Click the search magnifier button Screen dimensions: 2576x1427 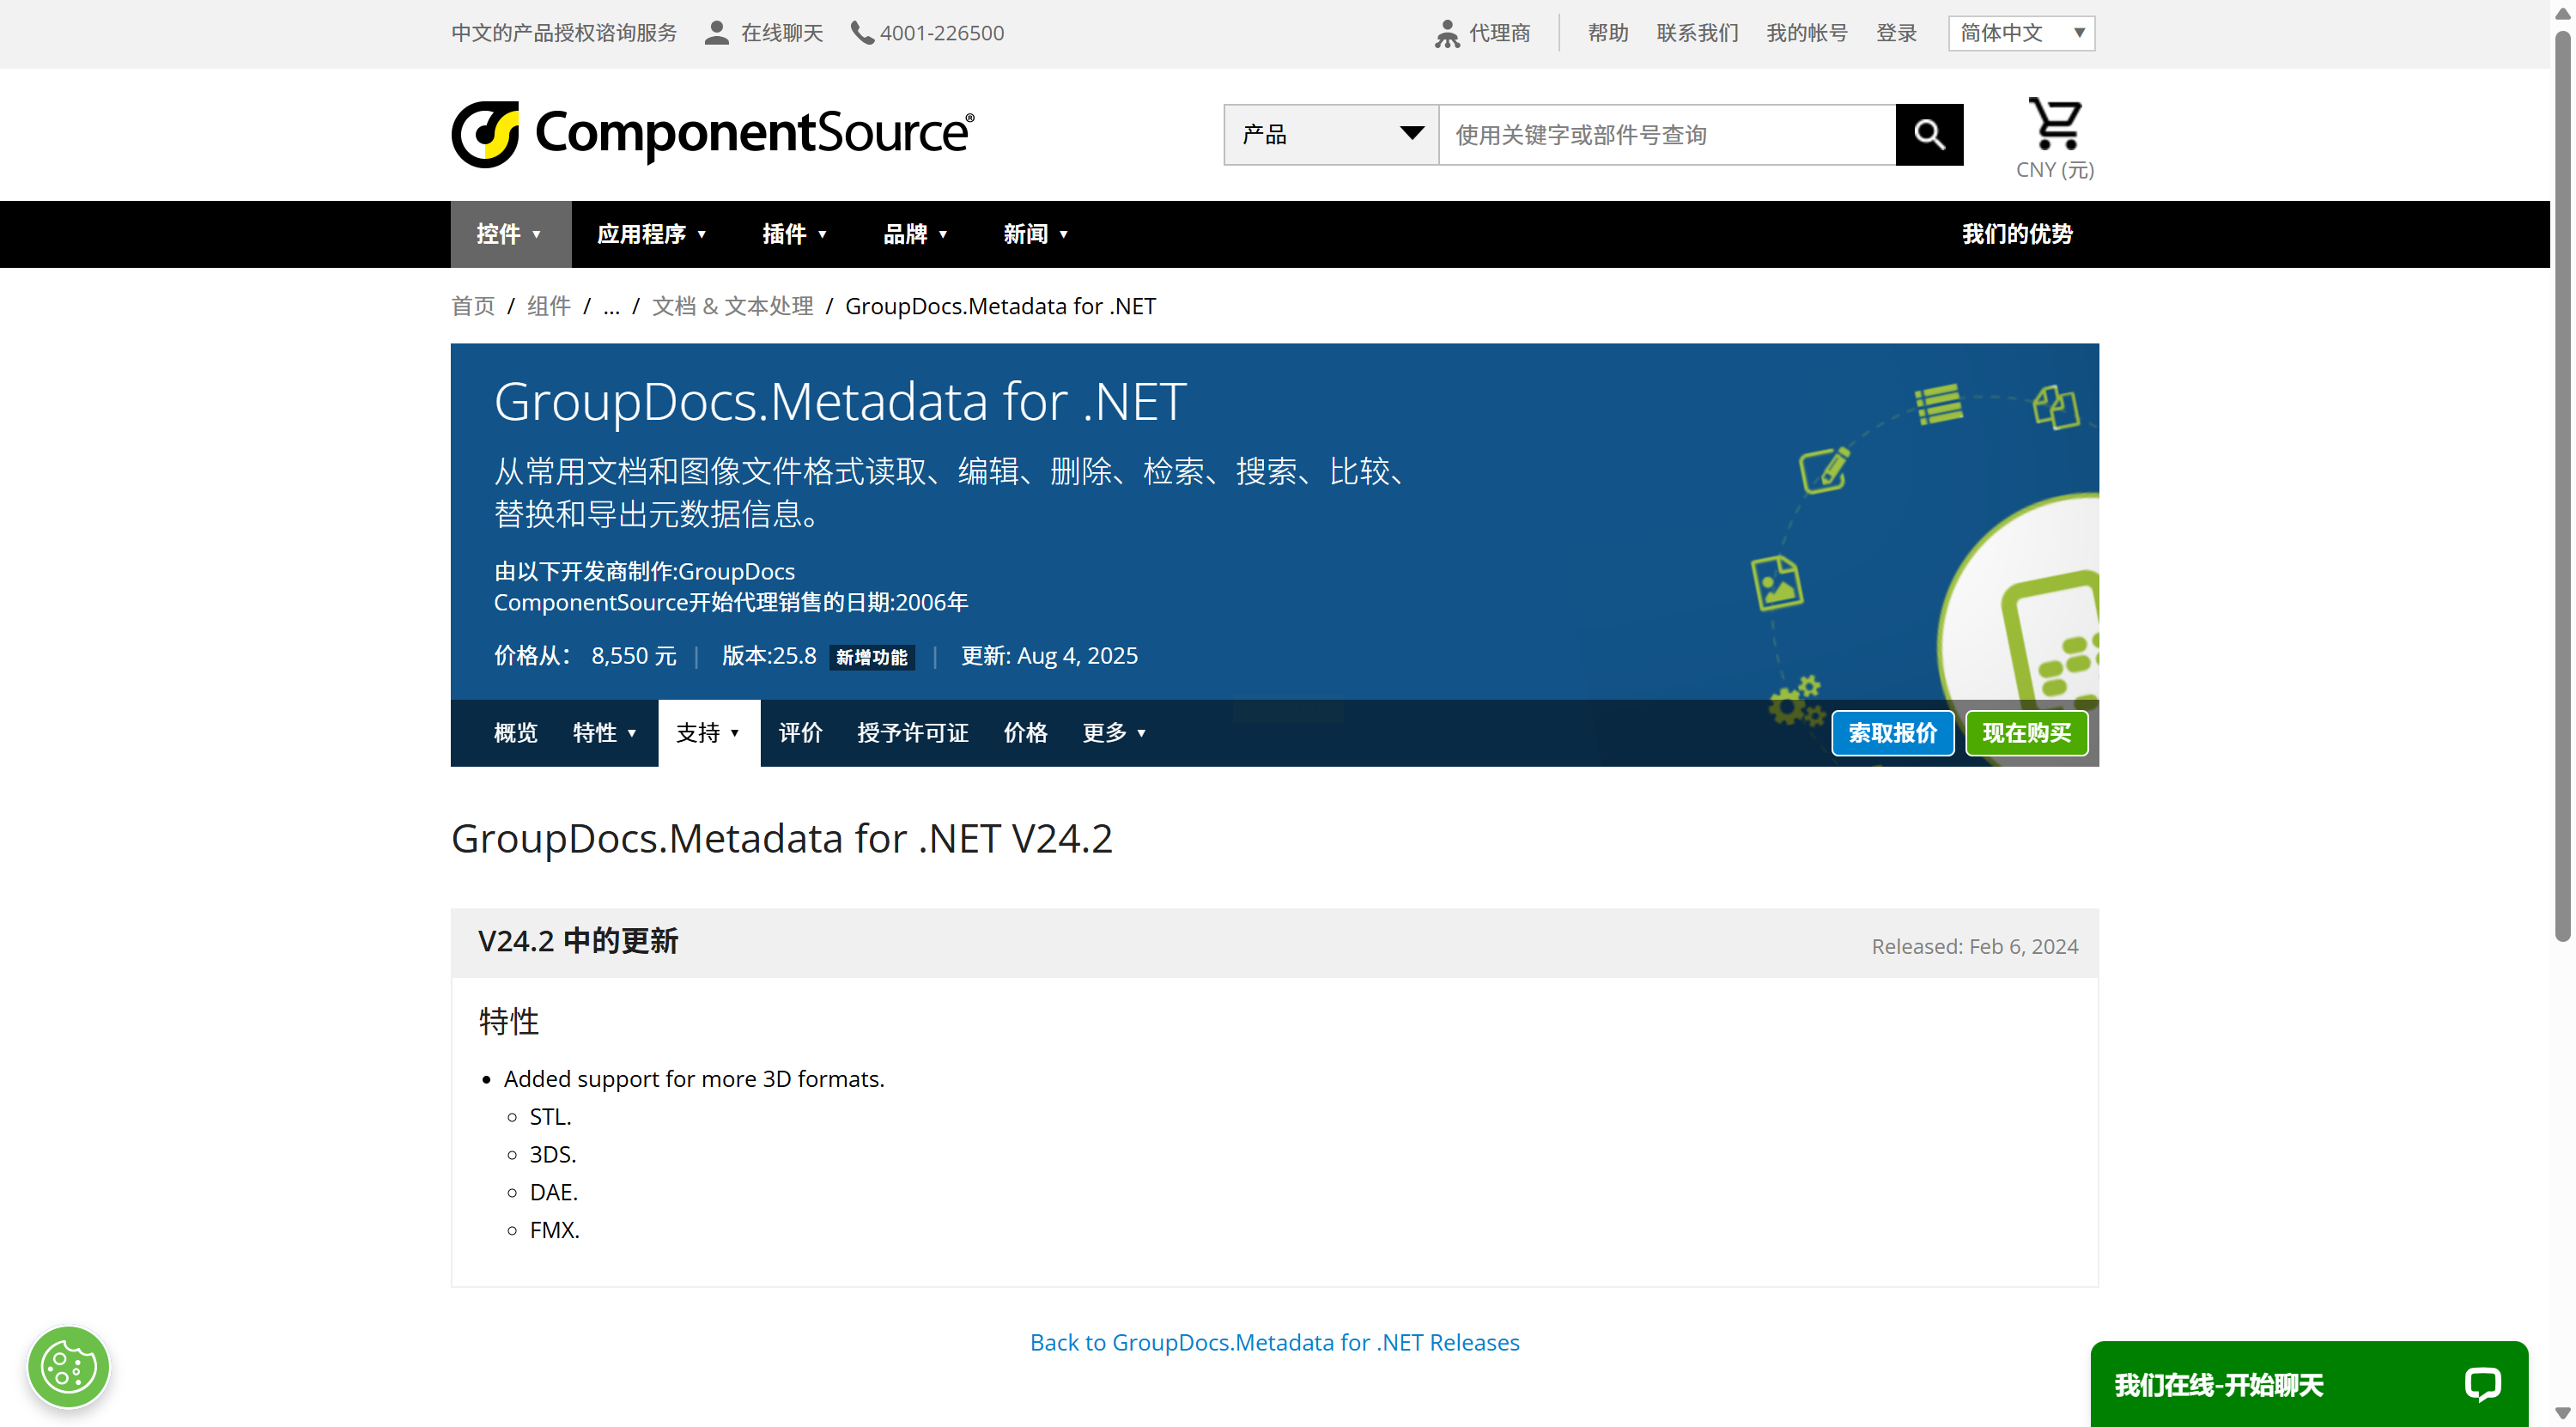tap(1929, 134)
